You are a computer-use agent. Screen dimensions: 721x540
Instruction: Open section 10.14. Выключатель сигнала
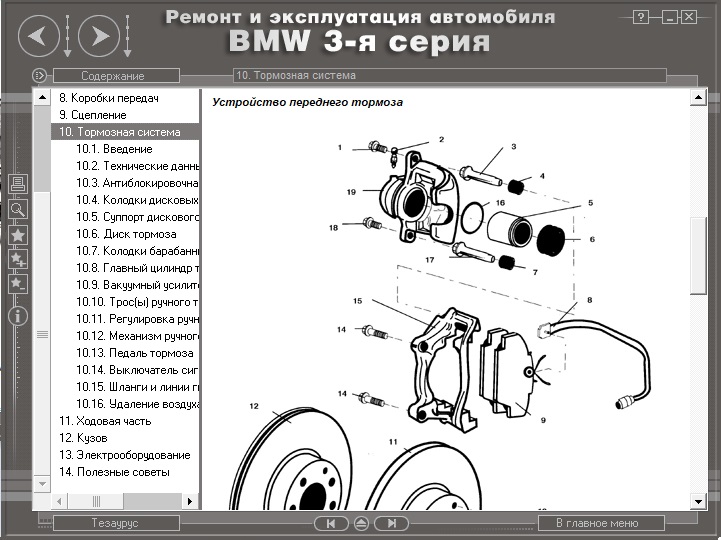(x=137, y=370)
